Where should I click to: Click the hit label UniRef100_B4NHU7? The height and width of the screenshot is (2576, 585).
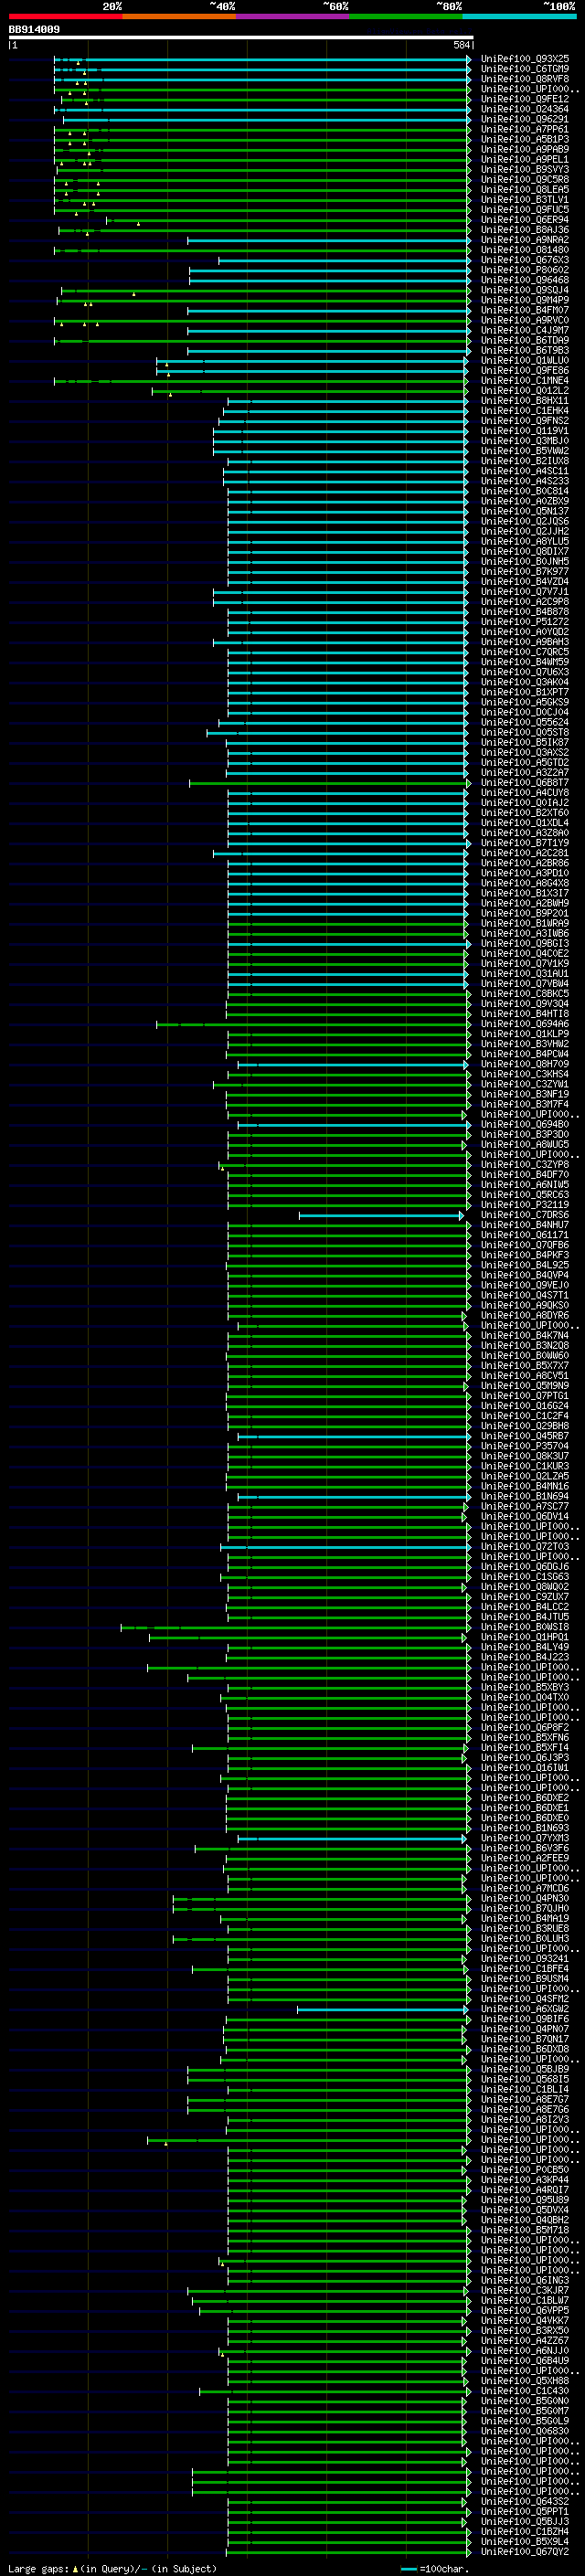point(525,1225)
